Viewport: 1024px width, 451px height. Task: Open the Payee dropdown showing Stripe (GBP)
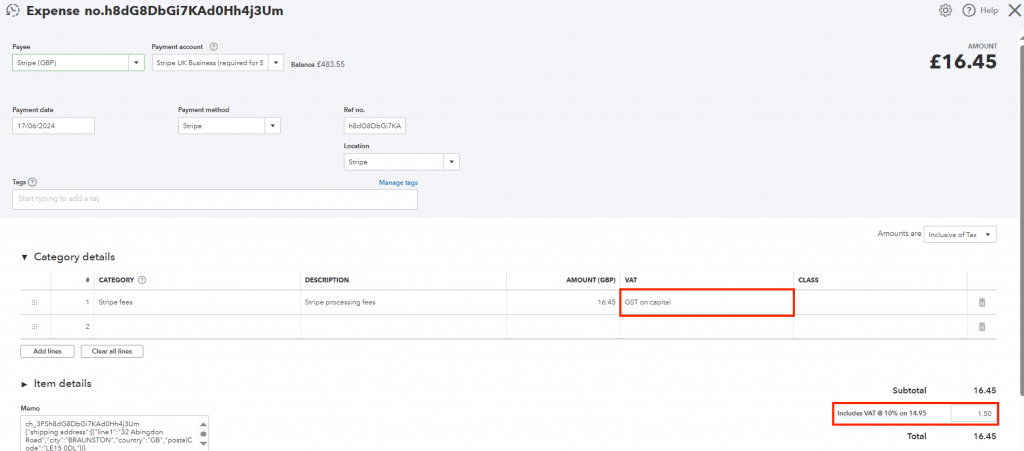tap(136, 63)
